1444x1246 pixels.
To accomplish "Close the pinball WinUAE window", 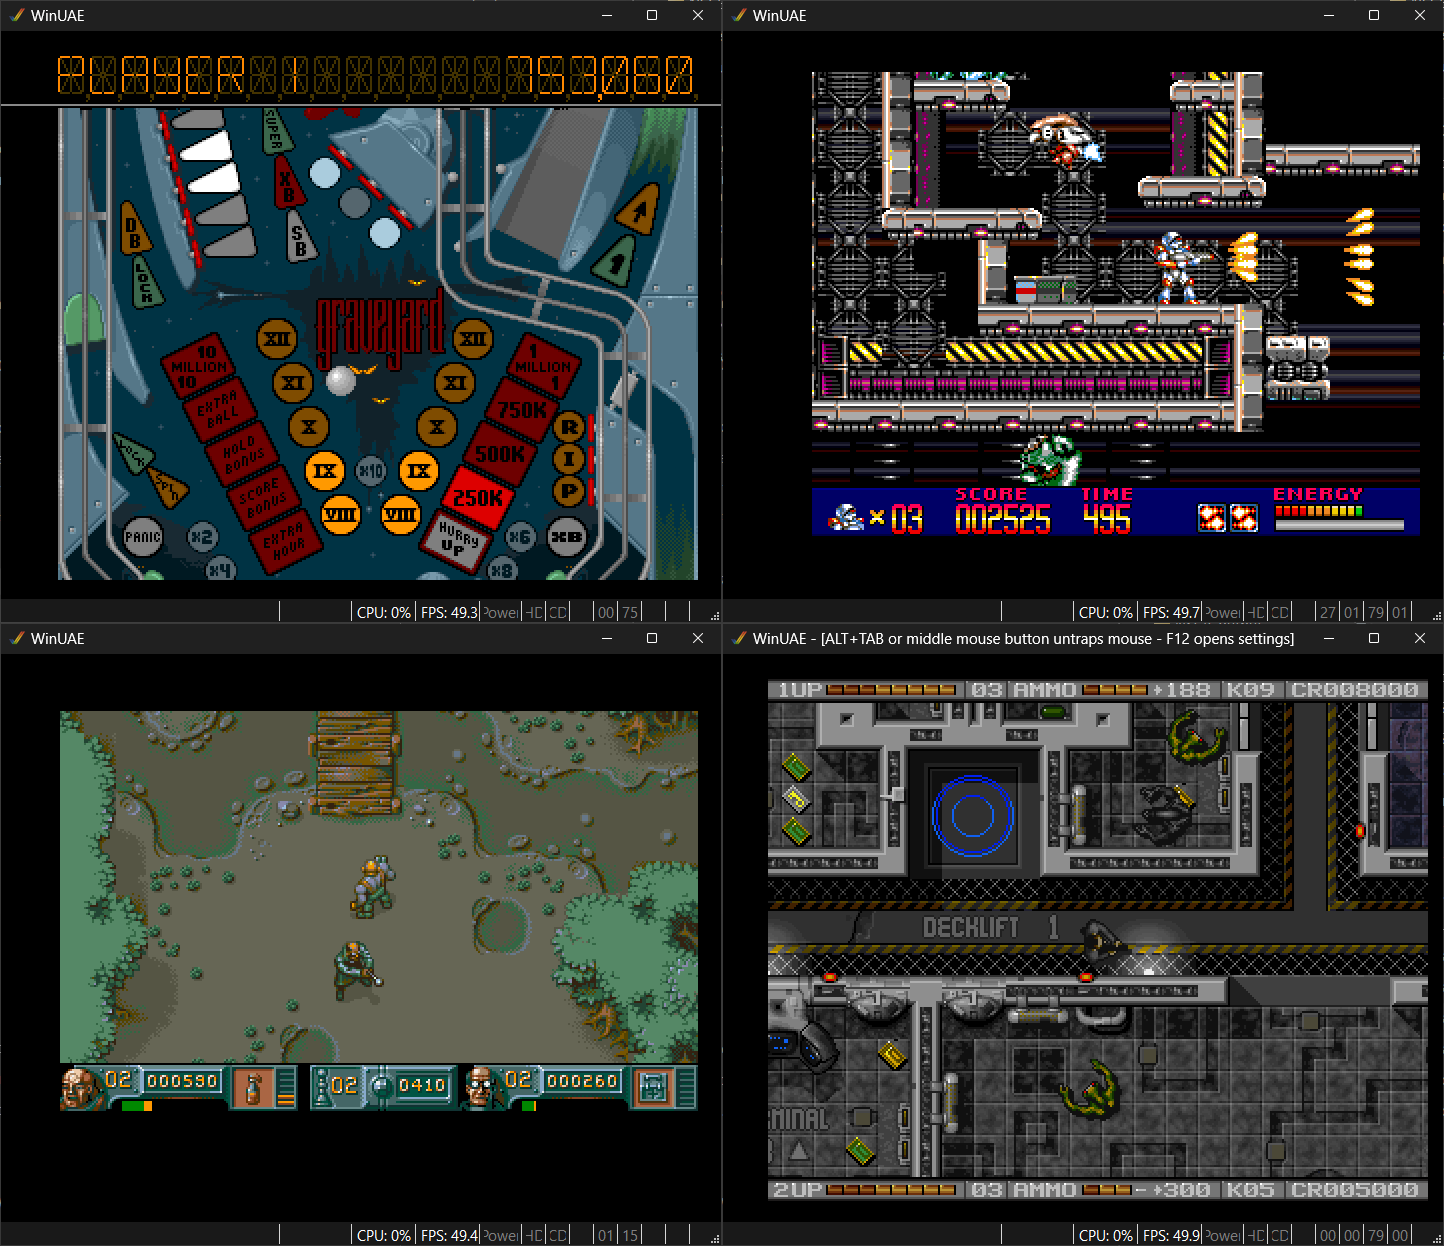I will pos(698,15).
